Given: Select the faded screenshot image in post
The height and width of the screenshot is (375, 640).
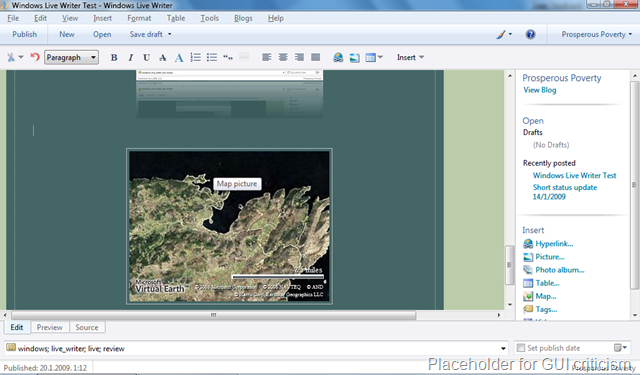Looking at the screenshot, I should pos(229,94).
